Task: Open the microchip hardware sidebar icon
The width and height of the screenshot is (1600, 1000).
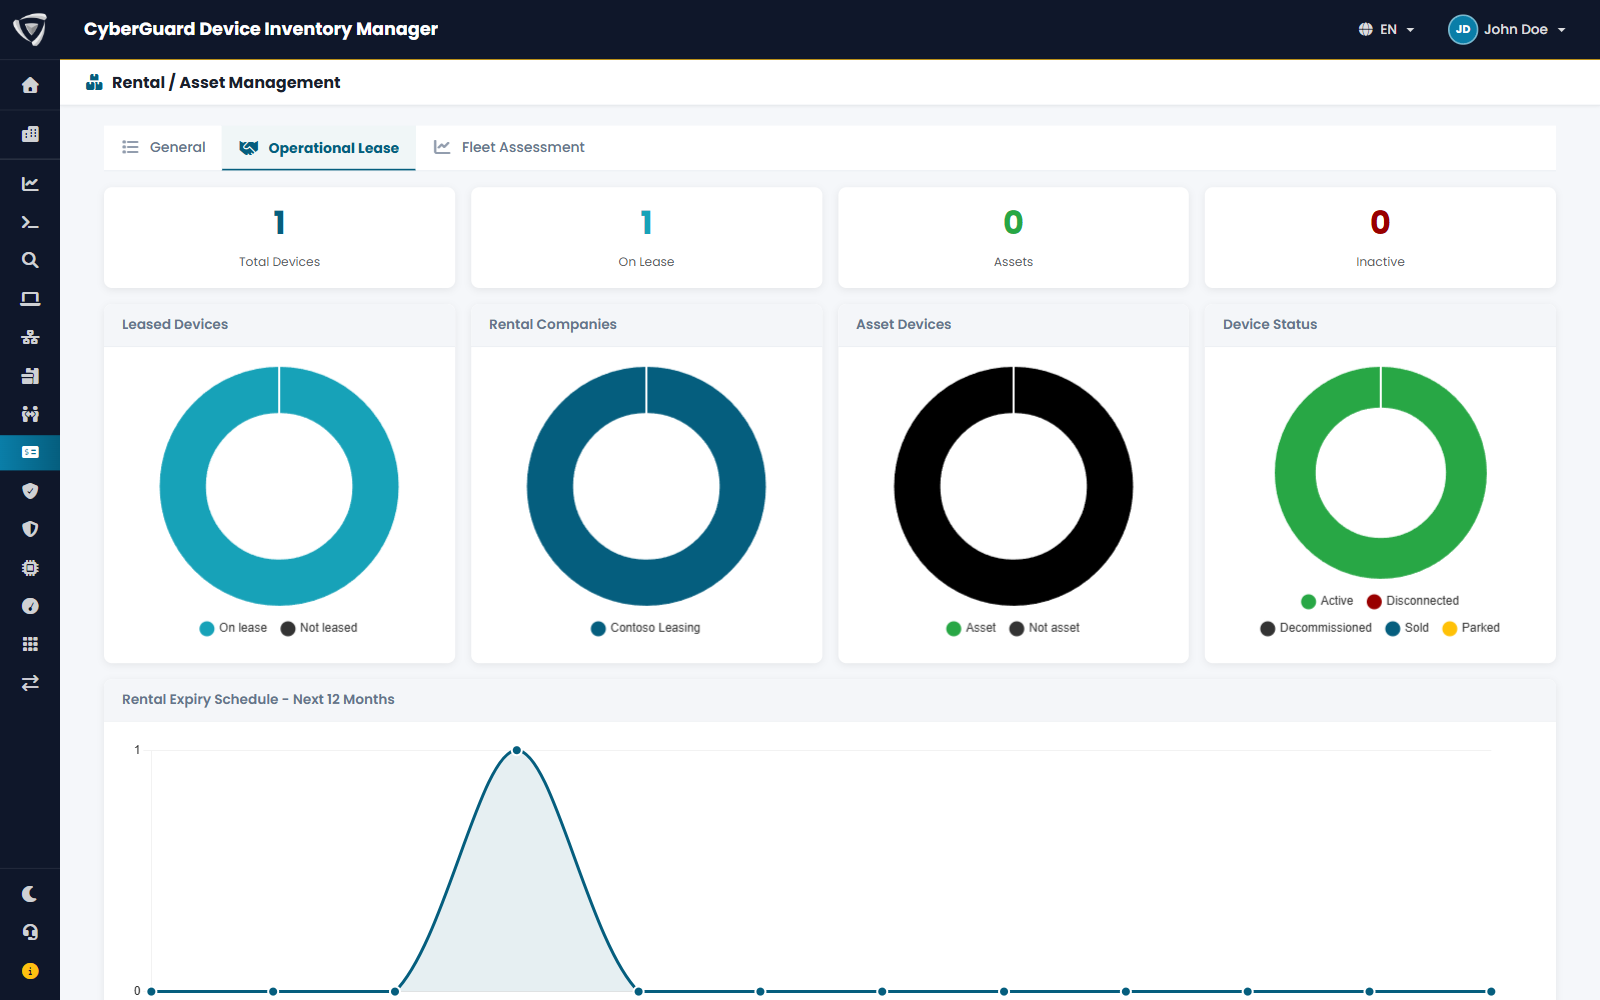Action: tap(30, 568)
